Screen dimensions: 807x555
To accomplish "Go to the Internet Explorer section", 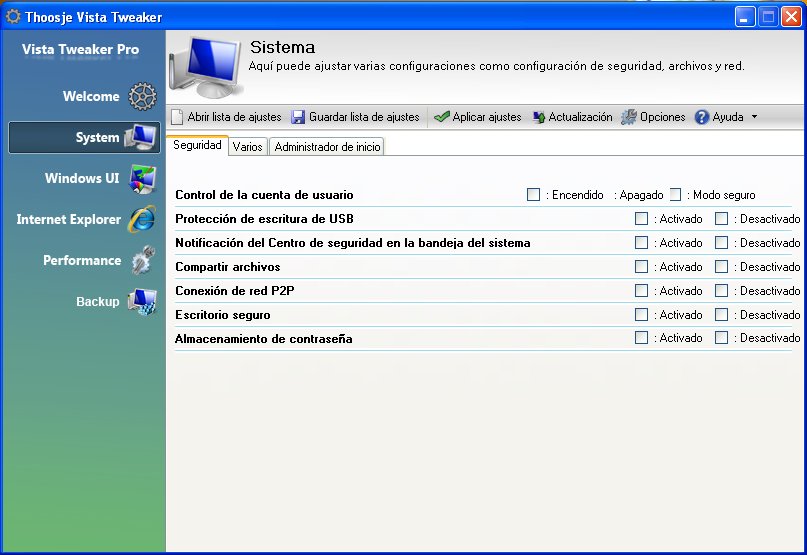I will point(84,219).
